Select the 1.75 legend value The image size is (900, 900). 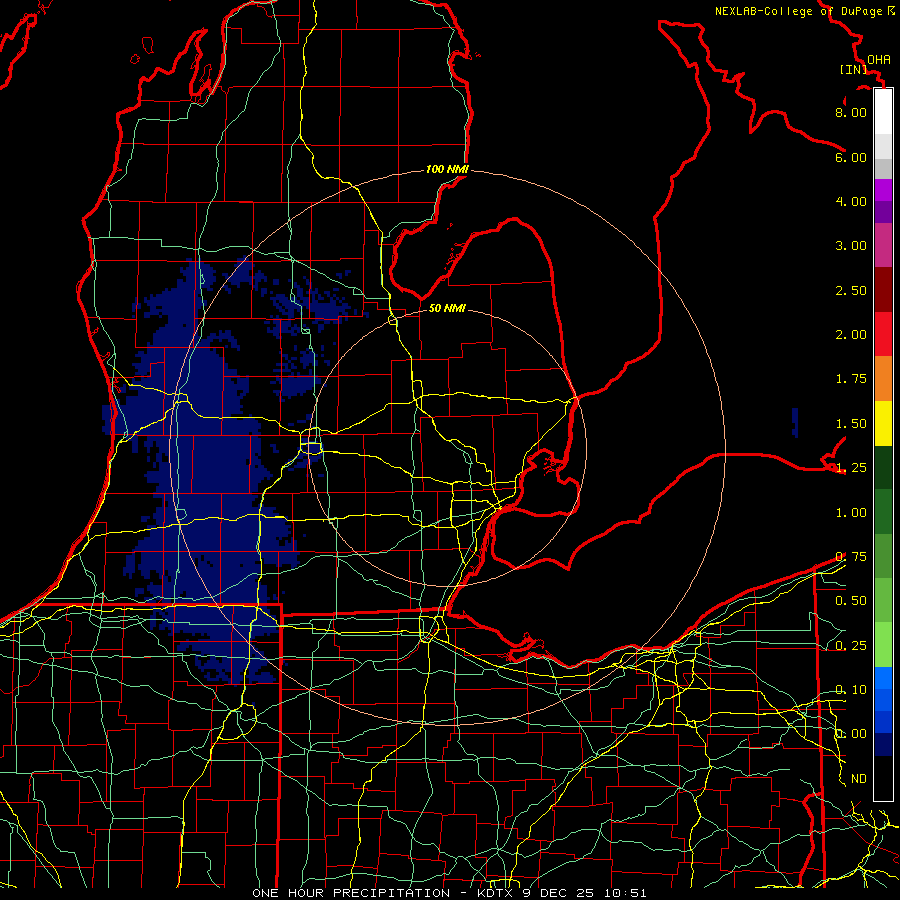point(851,378)
